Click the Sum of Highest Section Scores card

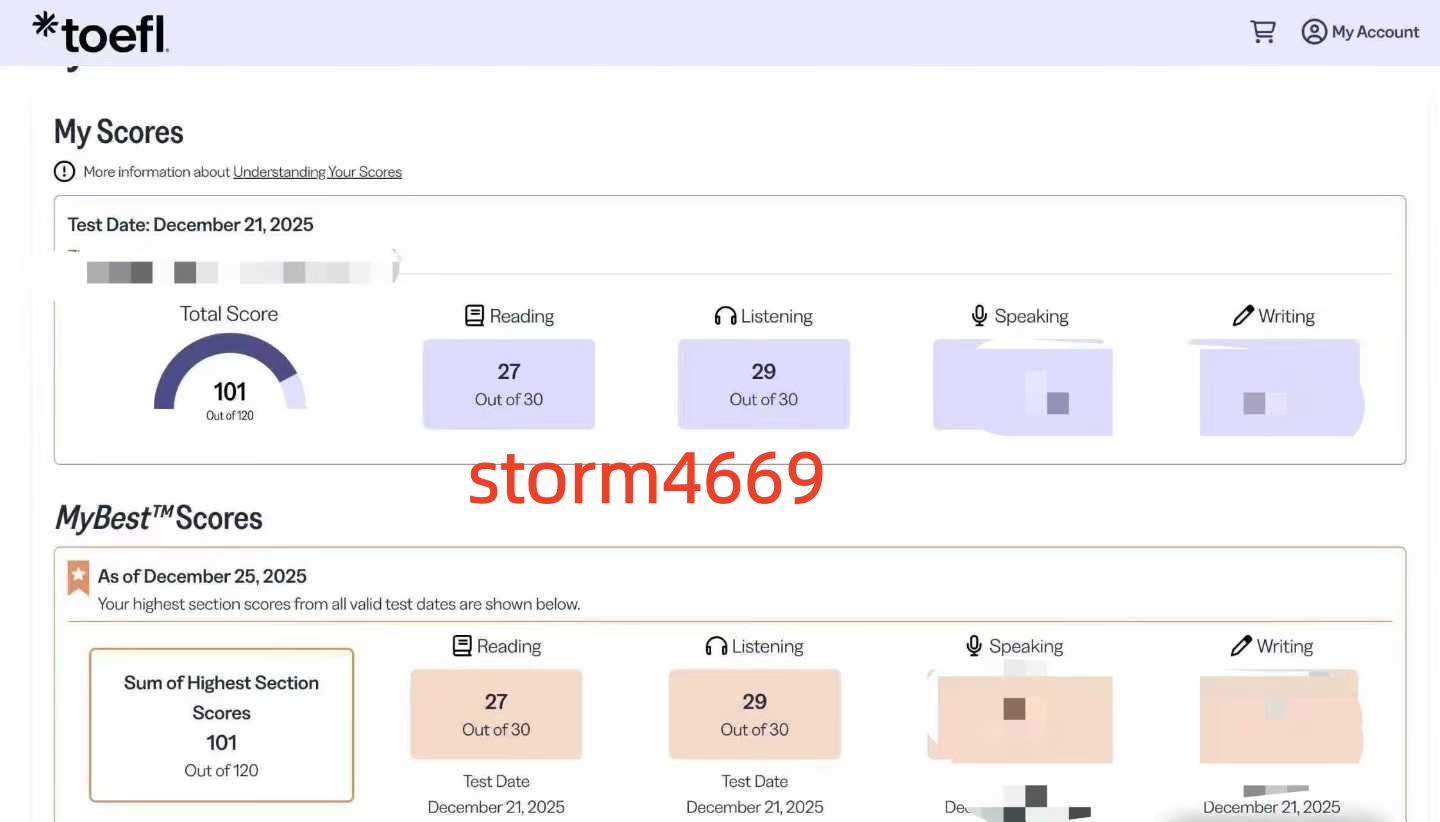[x=221, y=725]
